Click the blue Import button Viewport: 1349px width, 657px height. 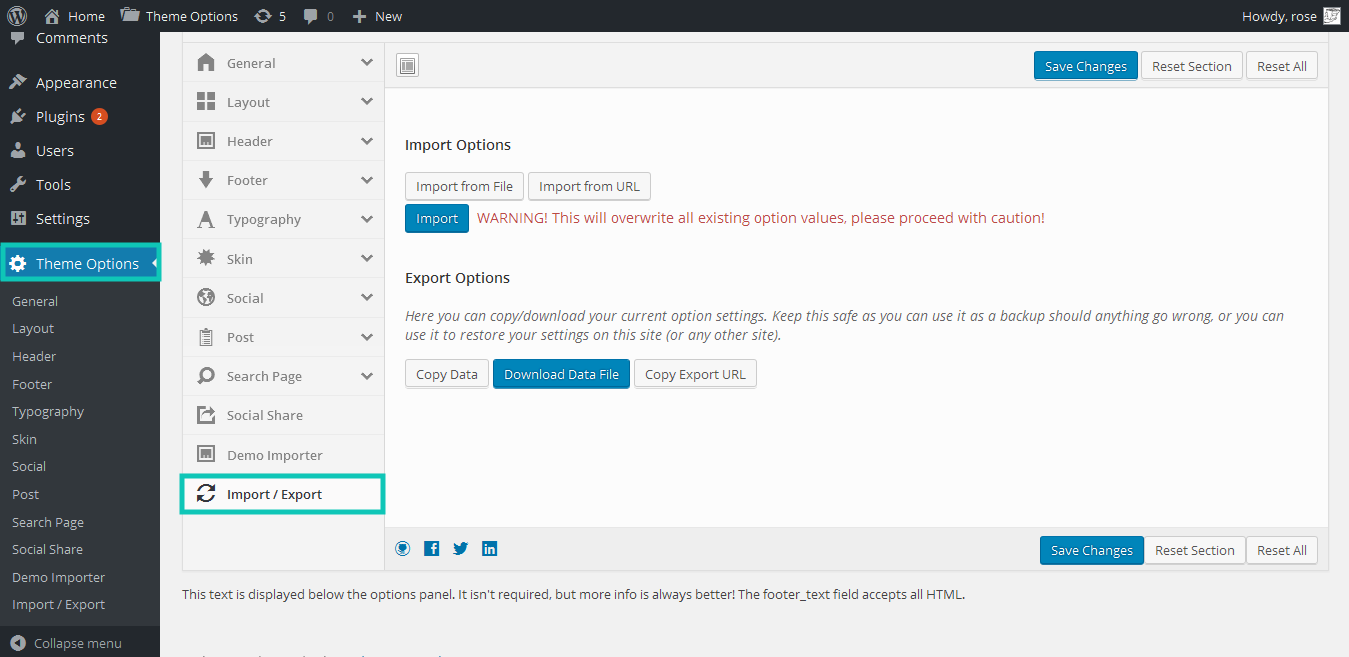pyautogui.click(x=437, y=218)
